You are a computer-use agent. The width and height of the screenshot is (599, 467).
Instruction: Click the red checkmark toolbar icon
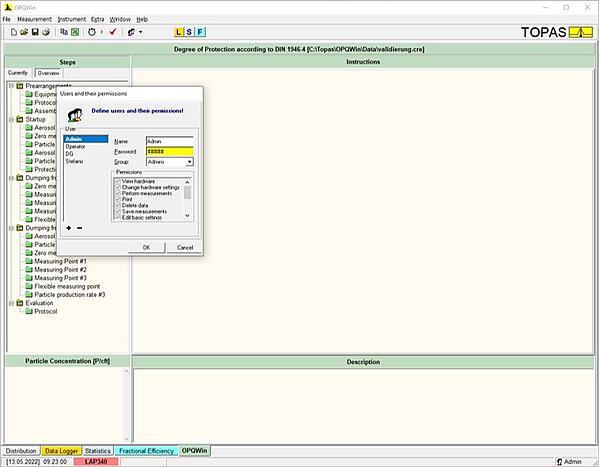113,32
